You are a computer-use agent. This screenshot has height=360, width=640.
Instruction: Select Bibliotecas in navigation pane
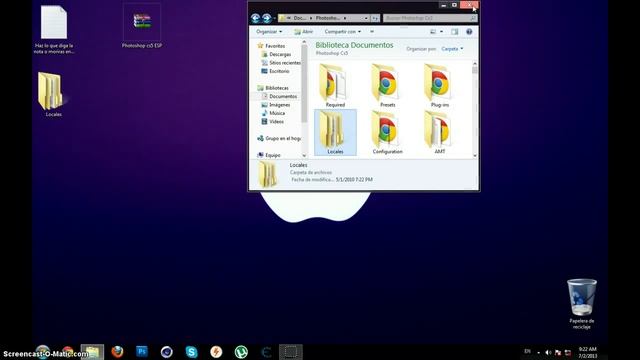pyautogui.click(x=277, y=88)
